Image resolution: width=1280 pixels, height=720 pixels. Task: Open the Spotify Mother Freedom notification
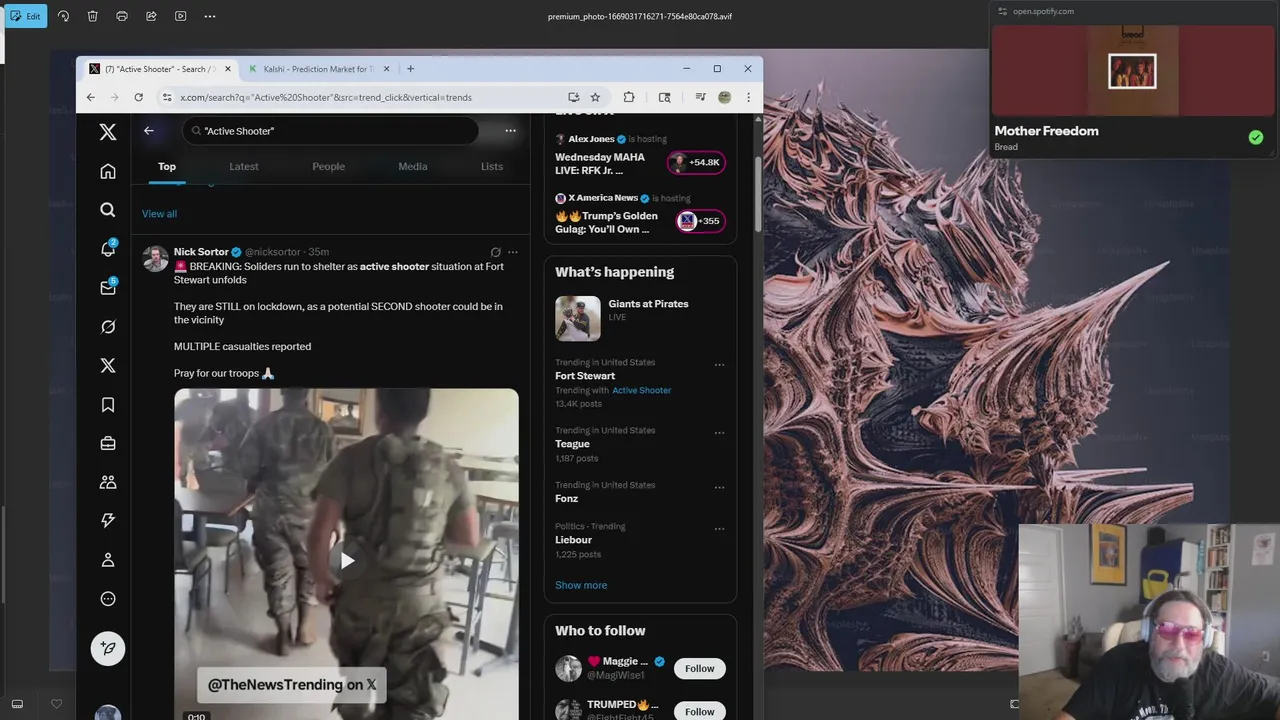[x=1132, y=81]
